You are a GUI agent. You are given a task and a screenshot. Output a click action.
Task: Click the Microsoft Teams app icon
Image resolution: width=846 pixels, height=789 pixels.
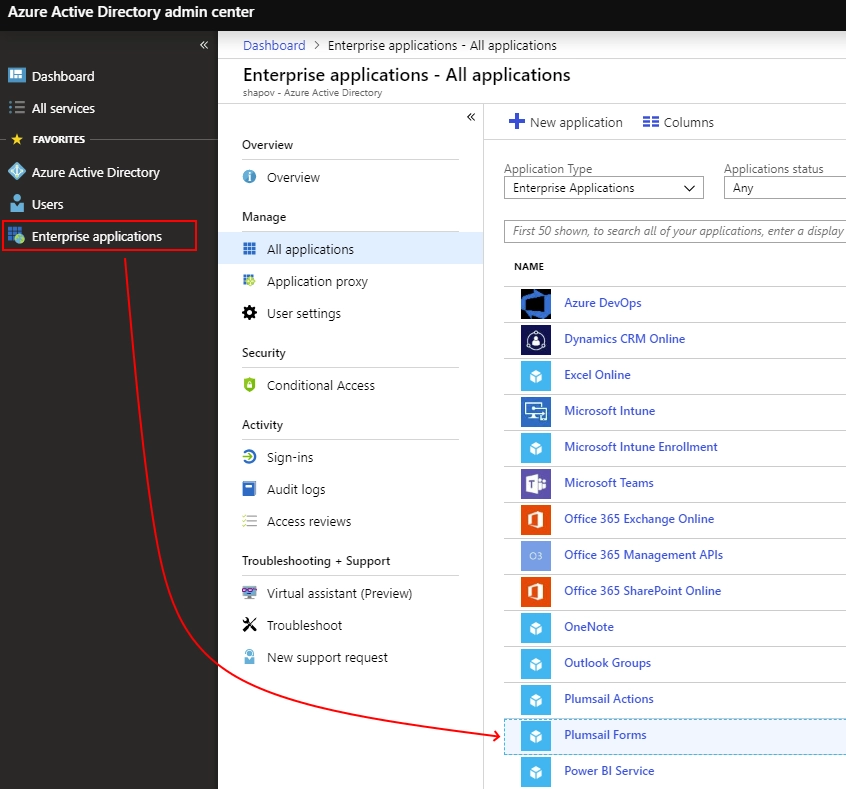coord(536,484)
